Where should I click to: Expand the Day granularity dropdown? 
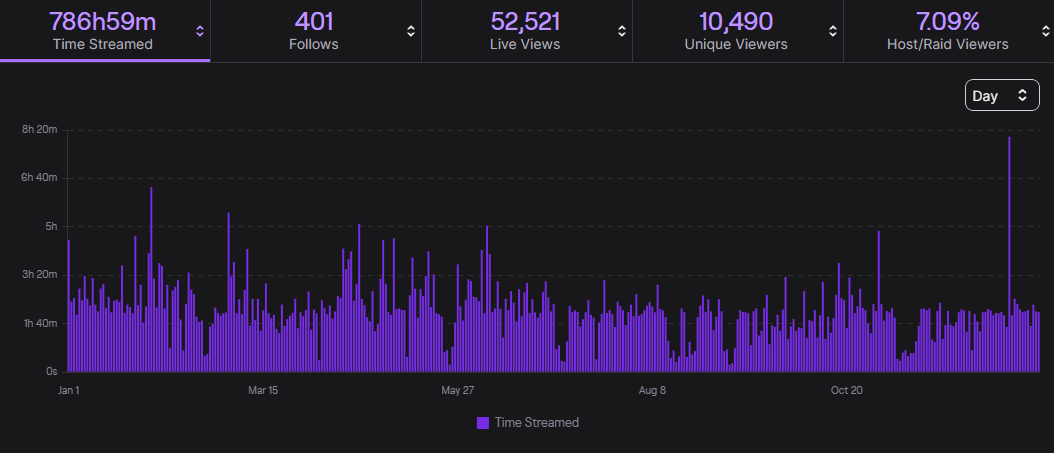tap(1001, 96)
